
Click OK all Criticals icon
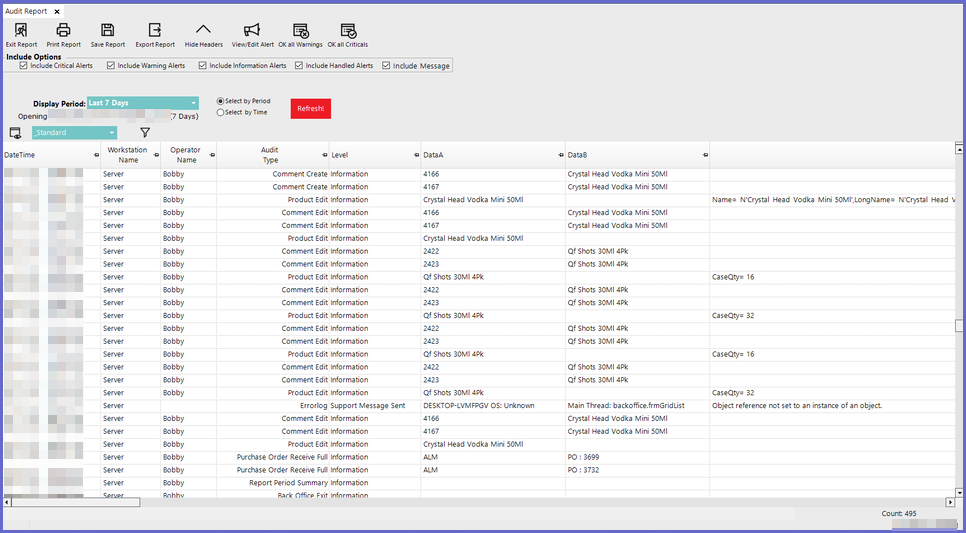click(x=348, y=31)
